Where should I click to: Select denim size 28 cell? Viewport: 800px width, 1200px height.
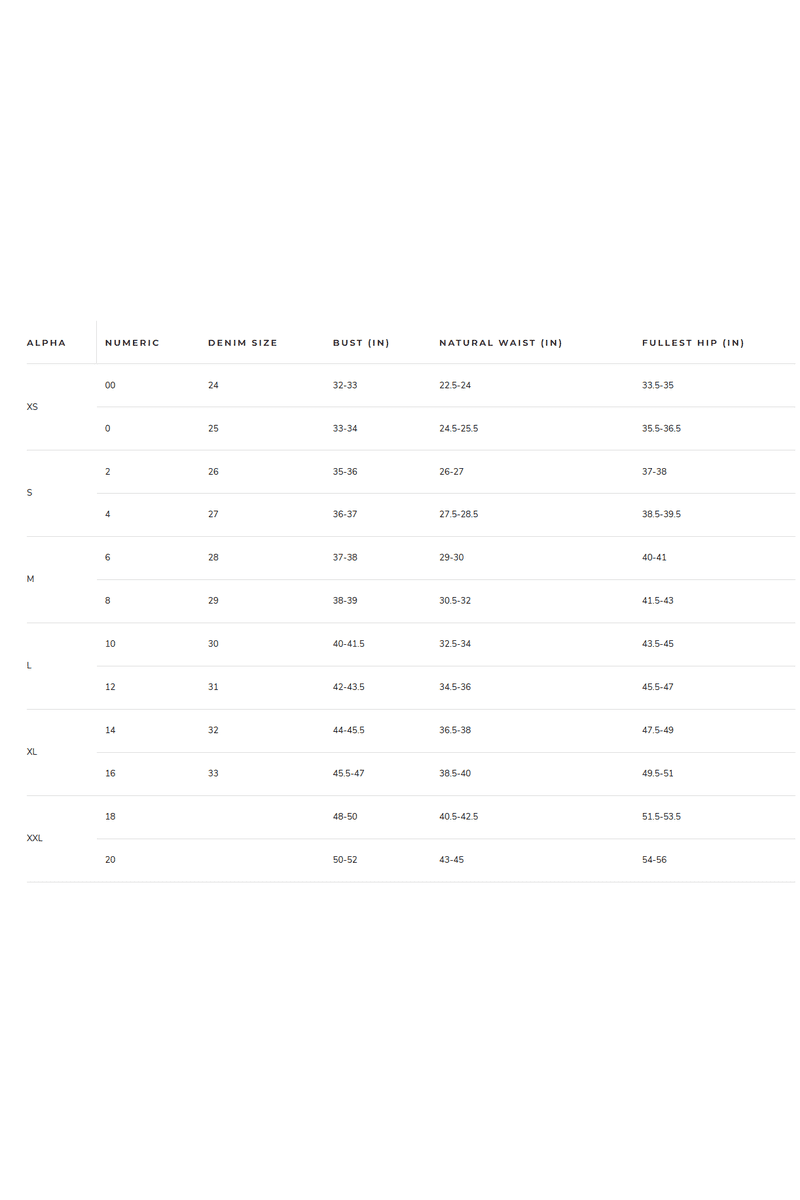[x=213, y=558]
